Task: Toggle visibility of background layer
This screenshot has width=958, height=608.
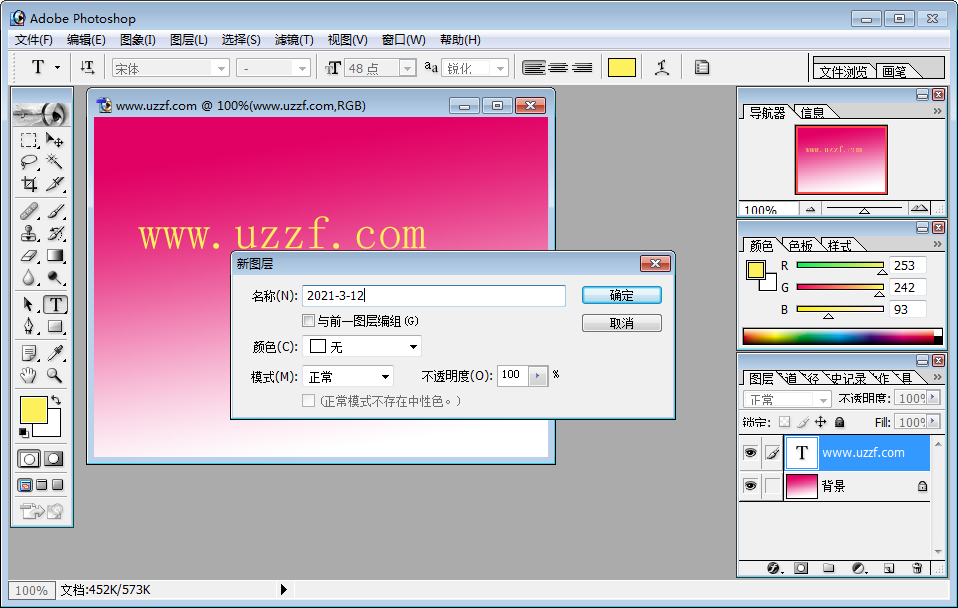Action: pos(750,486)
